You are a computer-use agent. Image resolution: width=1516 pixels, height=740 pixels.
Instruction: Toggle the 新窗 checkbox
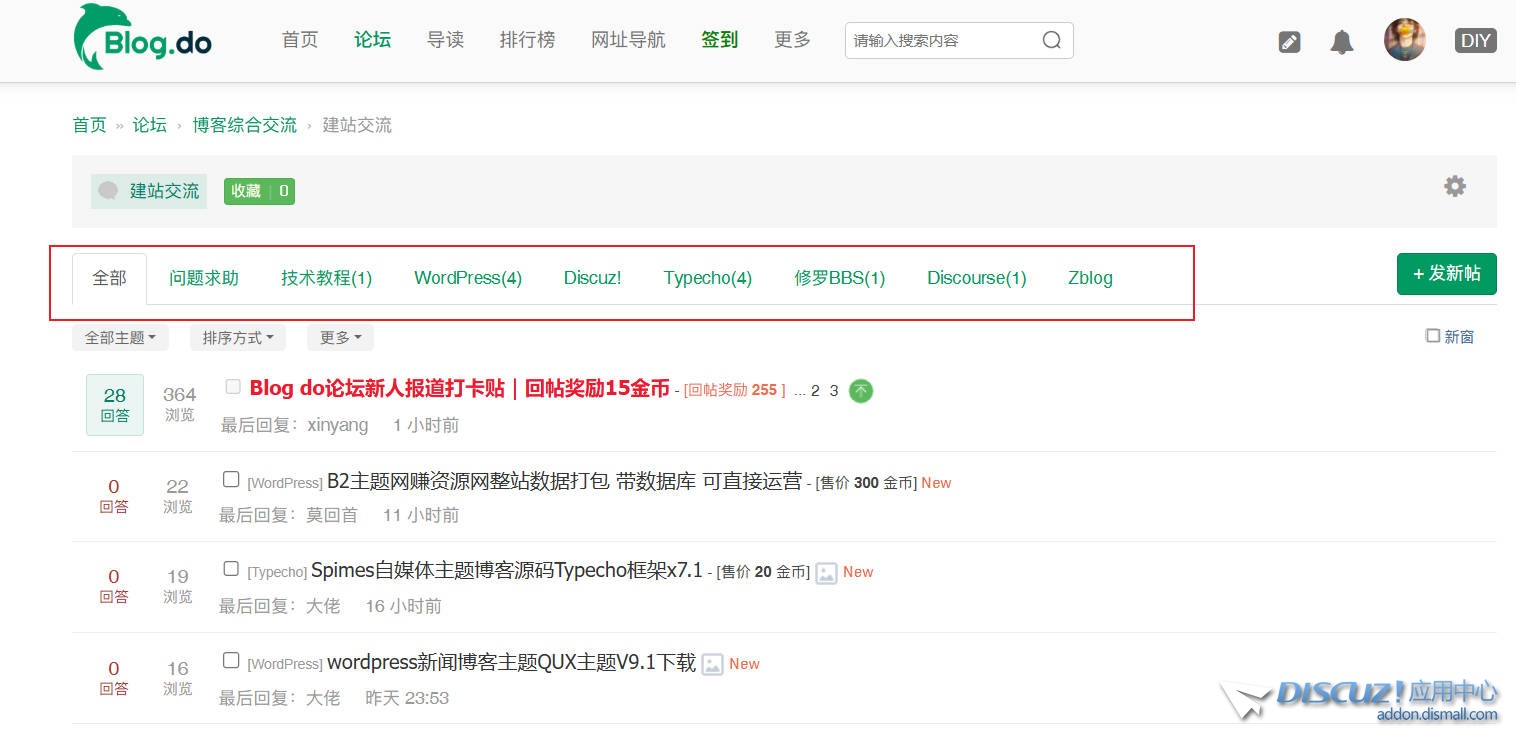(x=1432, y=336)
